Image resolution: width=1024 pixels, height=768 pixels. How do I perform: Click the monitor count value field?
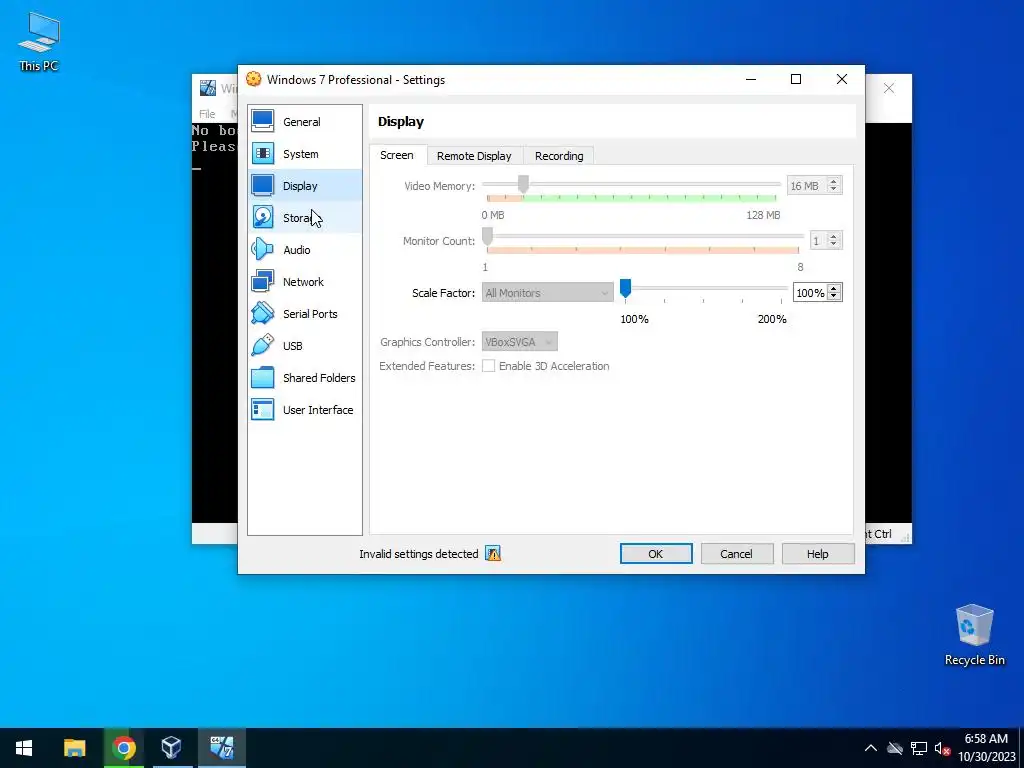click(818, 240)
